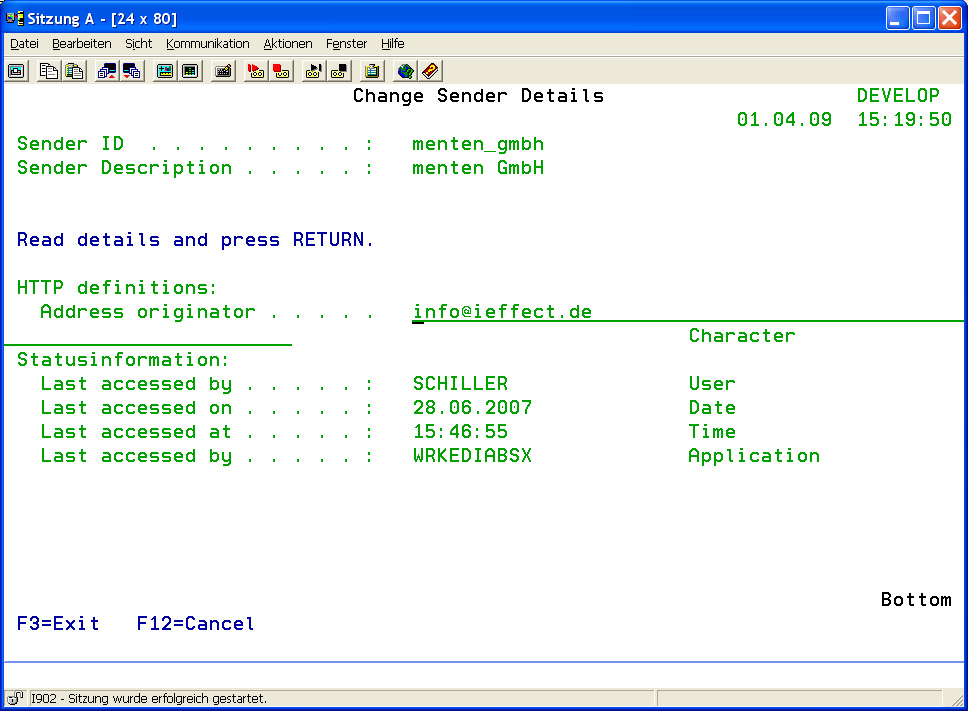Click the Copy toolbar icon
The image size is (968, 711).
tap(48, 71)
